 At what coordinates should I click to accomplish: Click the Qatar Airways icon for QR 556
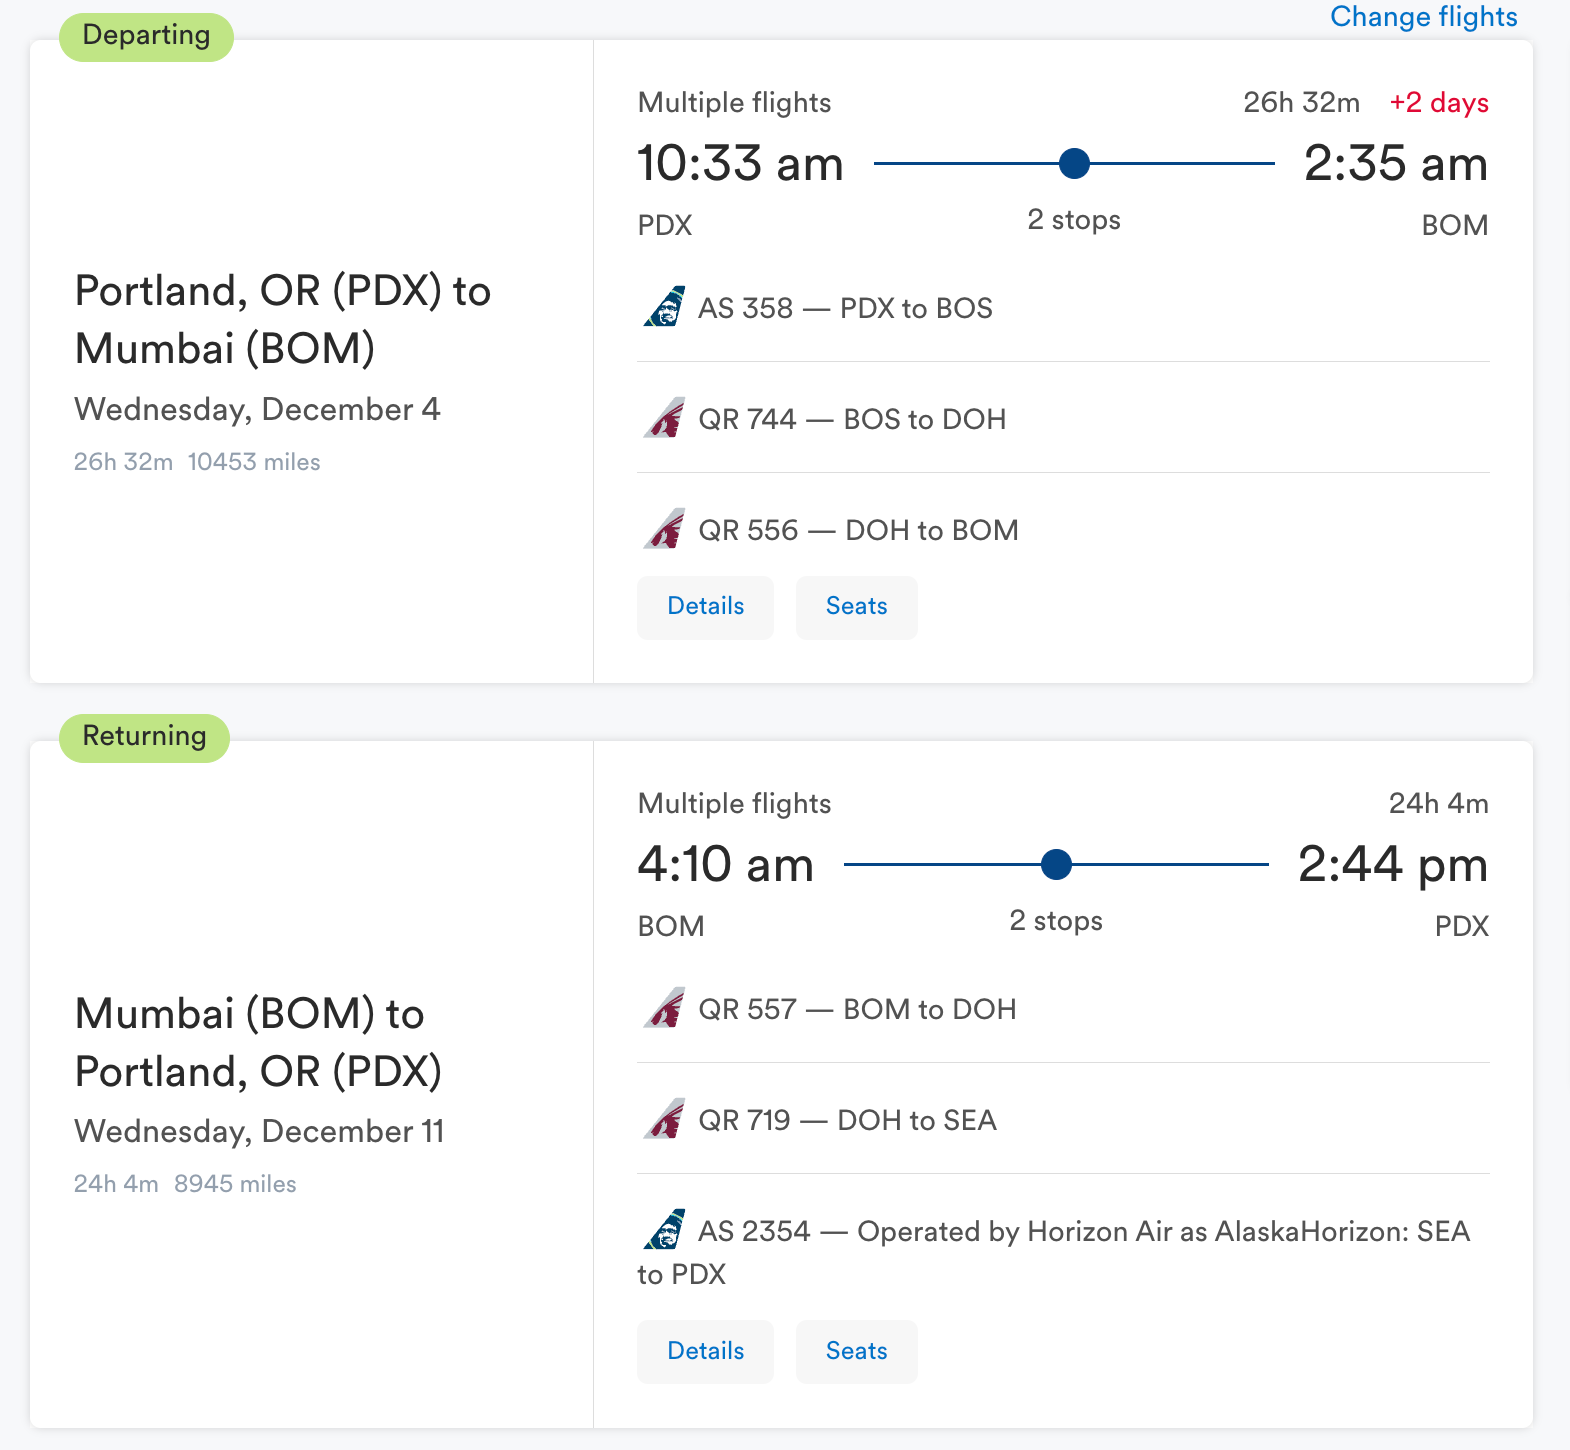pyautogui.click(x=664, y=529)
